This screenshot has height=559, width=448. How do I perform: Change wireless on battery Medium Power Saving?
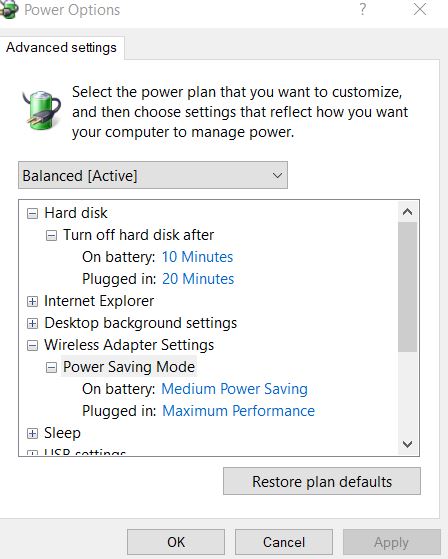tap(235, 389)
